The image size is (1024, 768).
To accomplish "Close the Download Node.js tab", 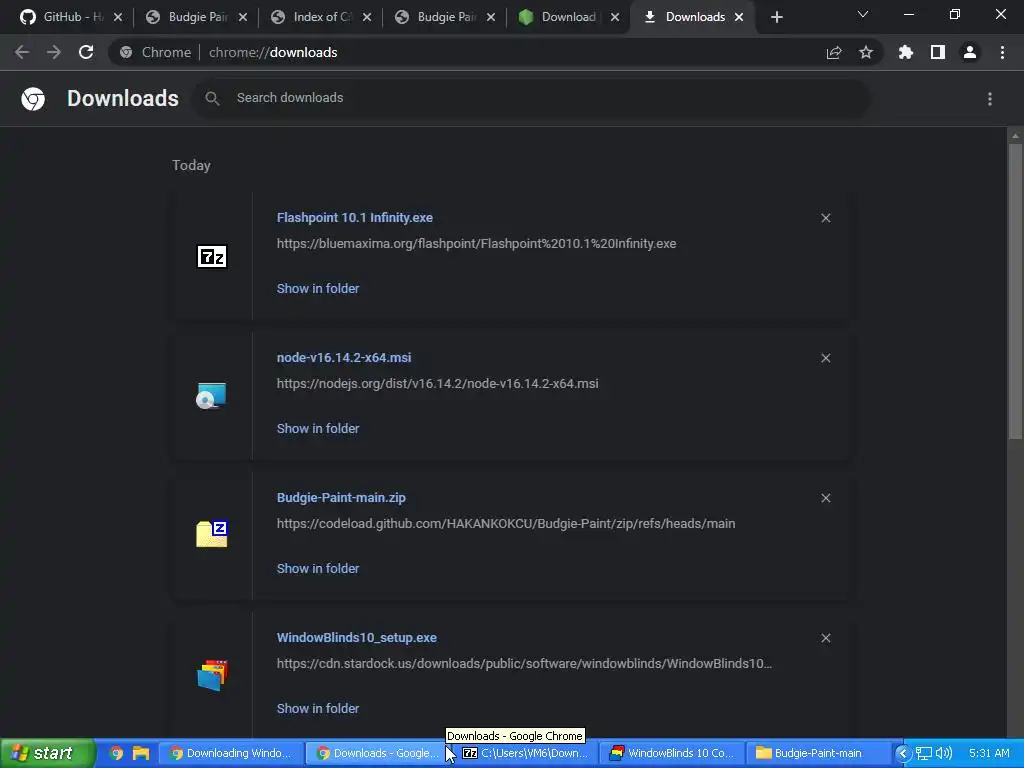I will tap(615, 17).
